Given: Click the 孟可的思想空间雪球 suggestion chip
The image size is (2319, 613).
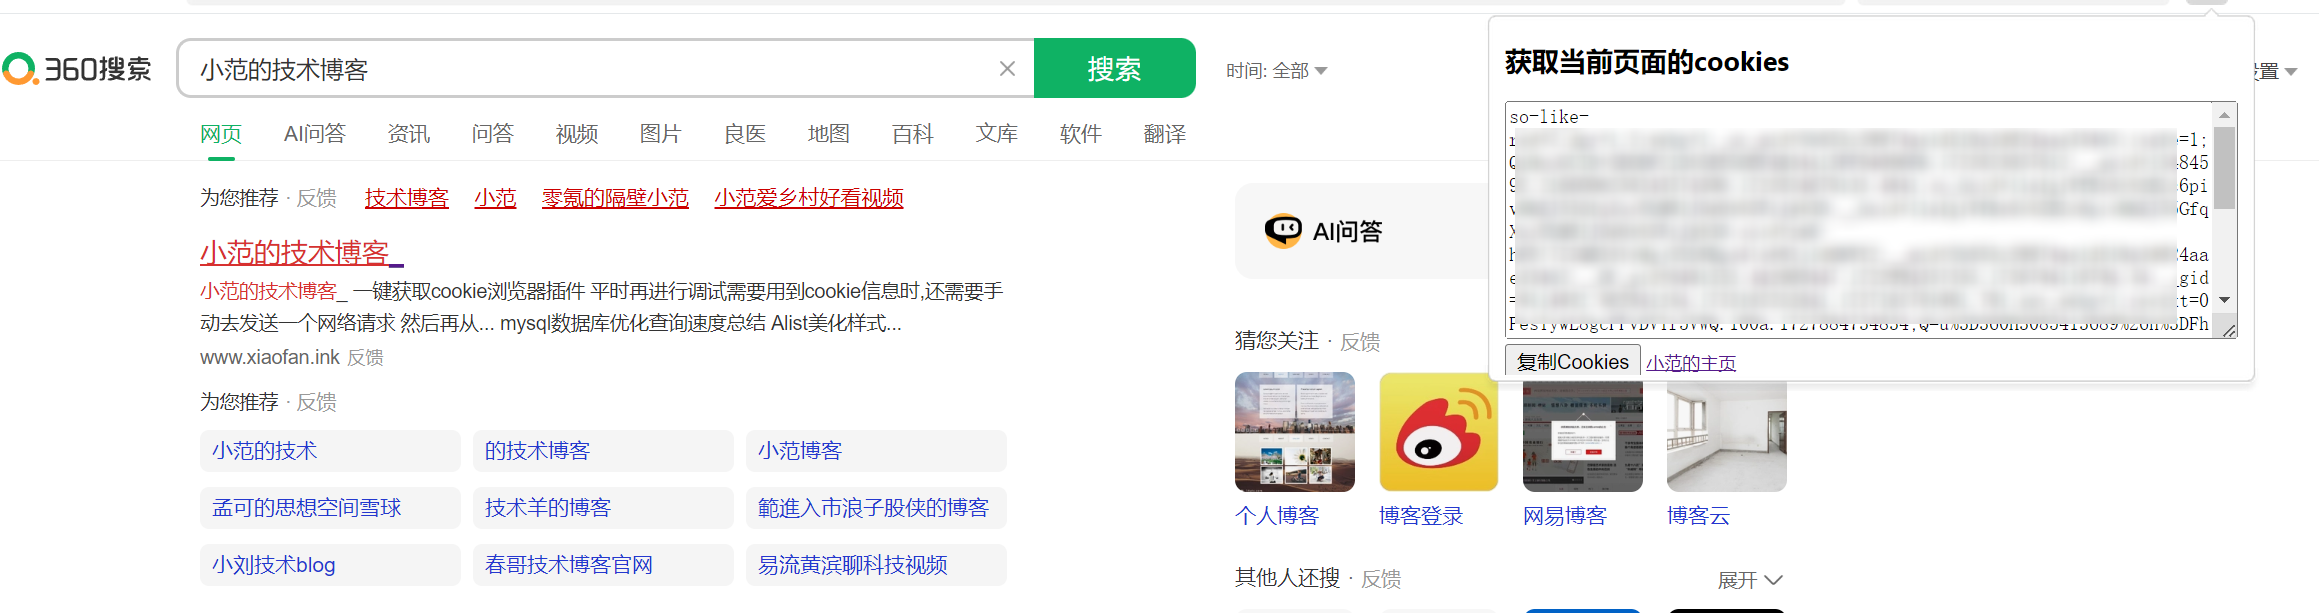Looking at the screenshot, I should pyautogui.click(x=330, y=508).
